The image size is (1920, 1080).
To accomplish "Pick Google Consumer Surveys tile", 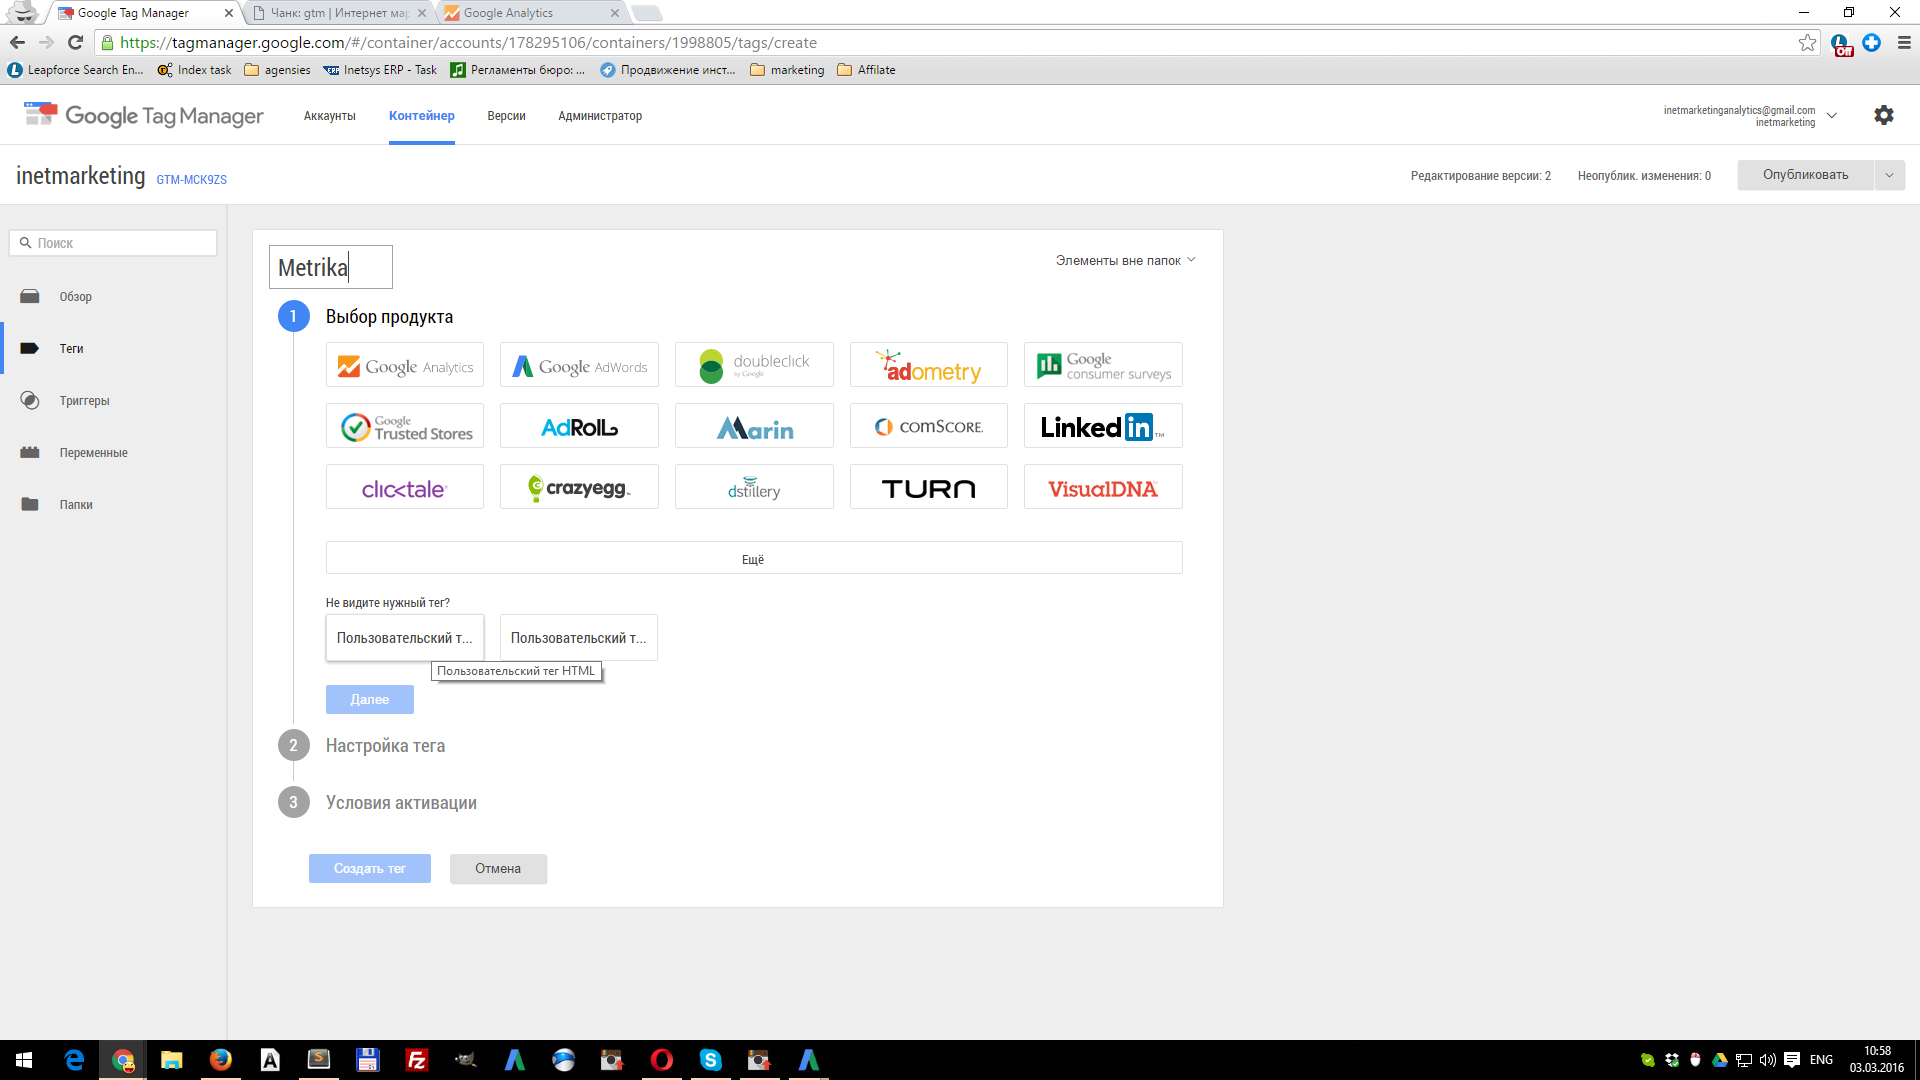I will (x=1103, y=365).
